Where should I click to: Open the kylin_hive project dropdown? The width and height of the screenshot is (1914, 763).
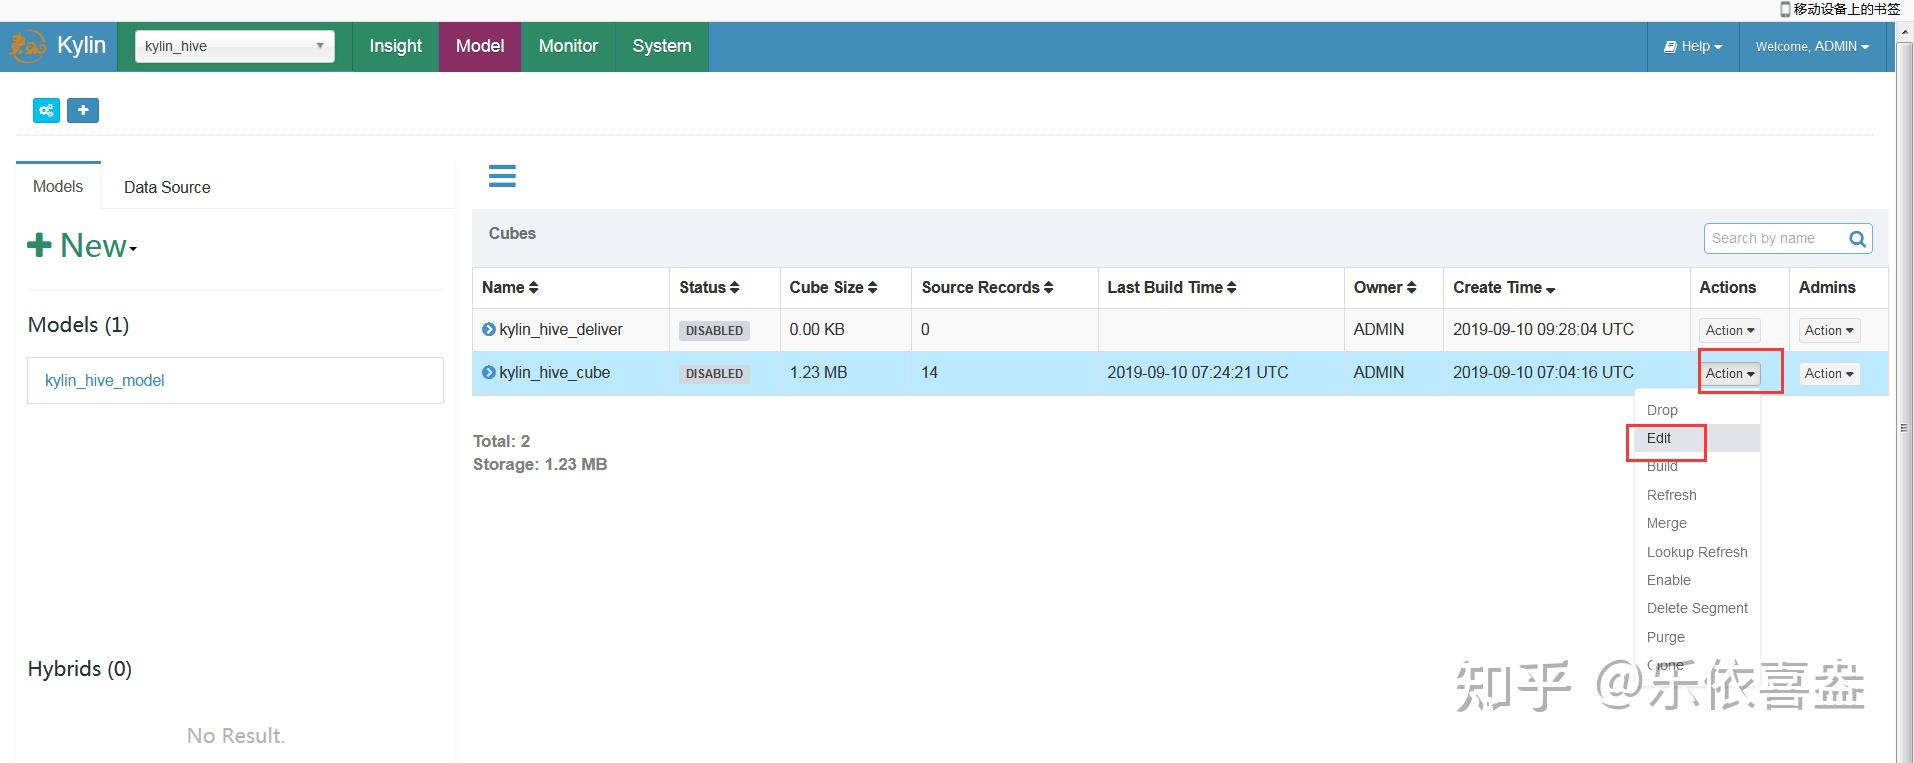point(235,46)
